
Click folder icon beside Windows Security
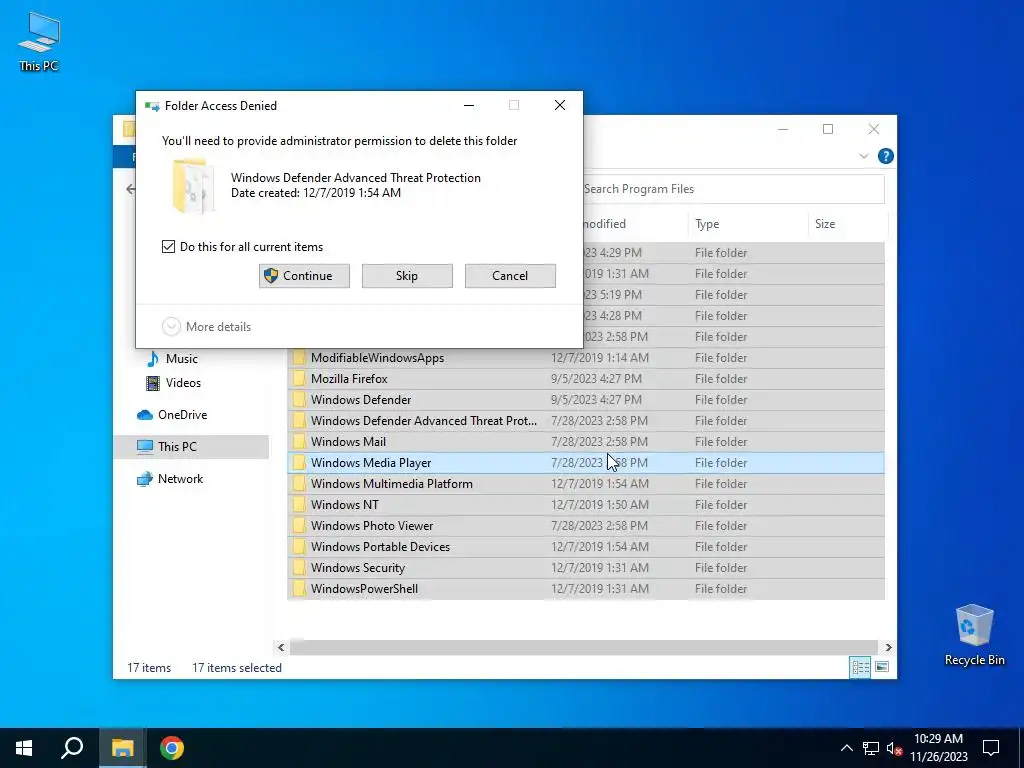click(299, 568)
